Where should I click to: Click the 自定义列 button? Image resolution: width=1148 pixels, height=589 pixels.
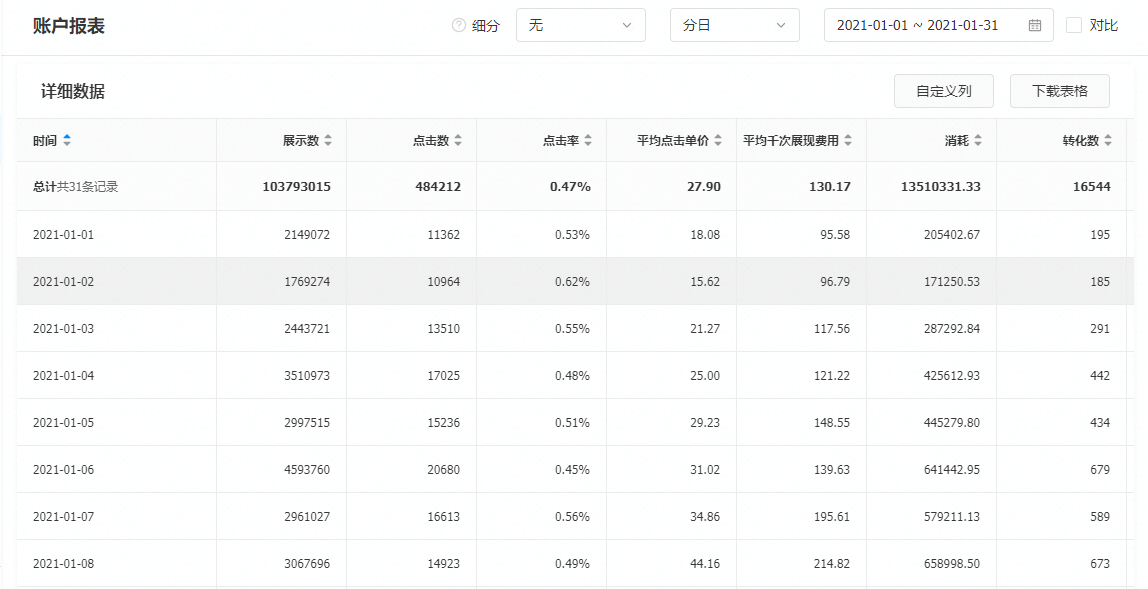(x=943, y=90)
